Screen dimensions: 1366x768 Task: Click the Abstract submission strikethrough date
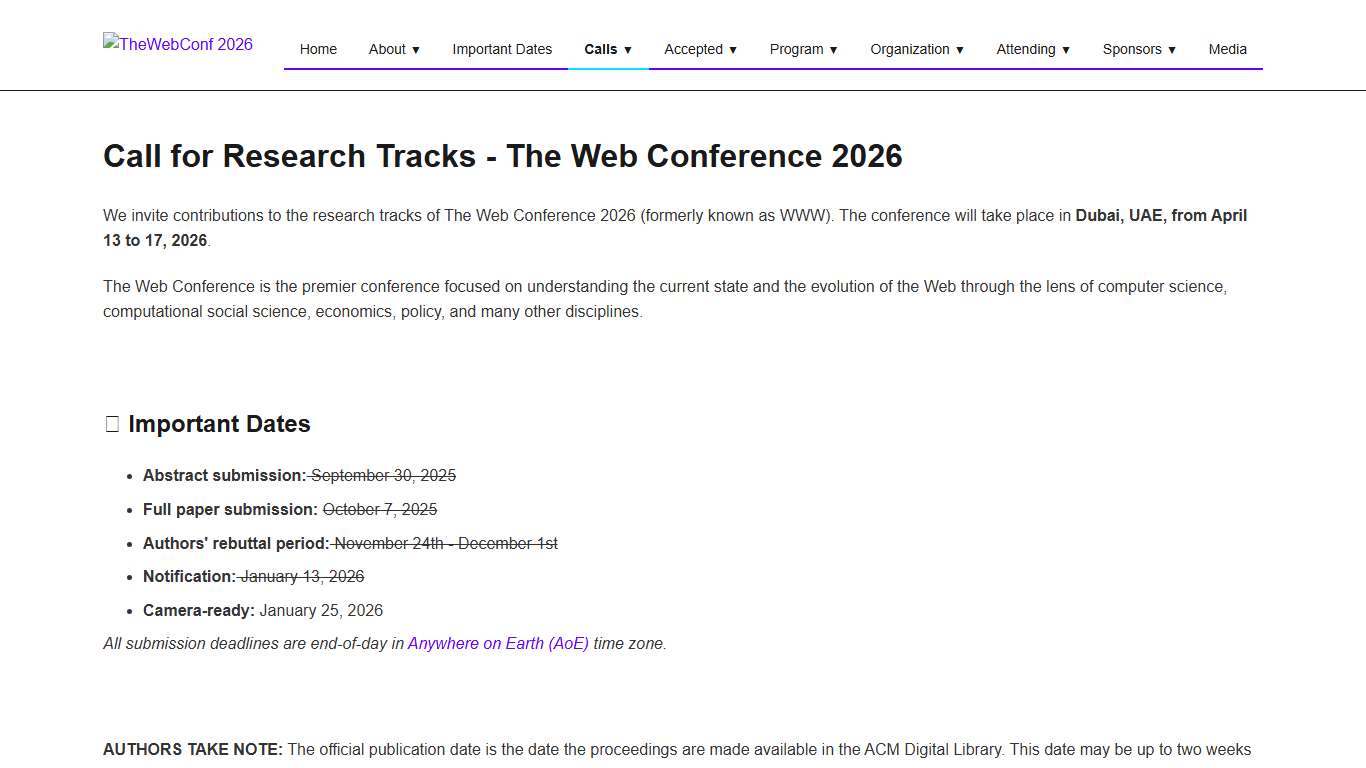tap(383, 475)
